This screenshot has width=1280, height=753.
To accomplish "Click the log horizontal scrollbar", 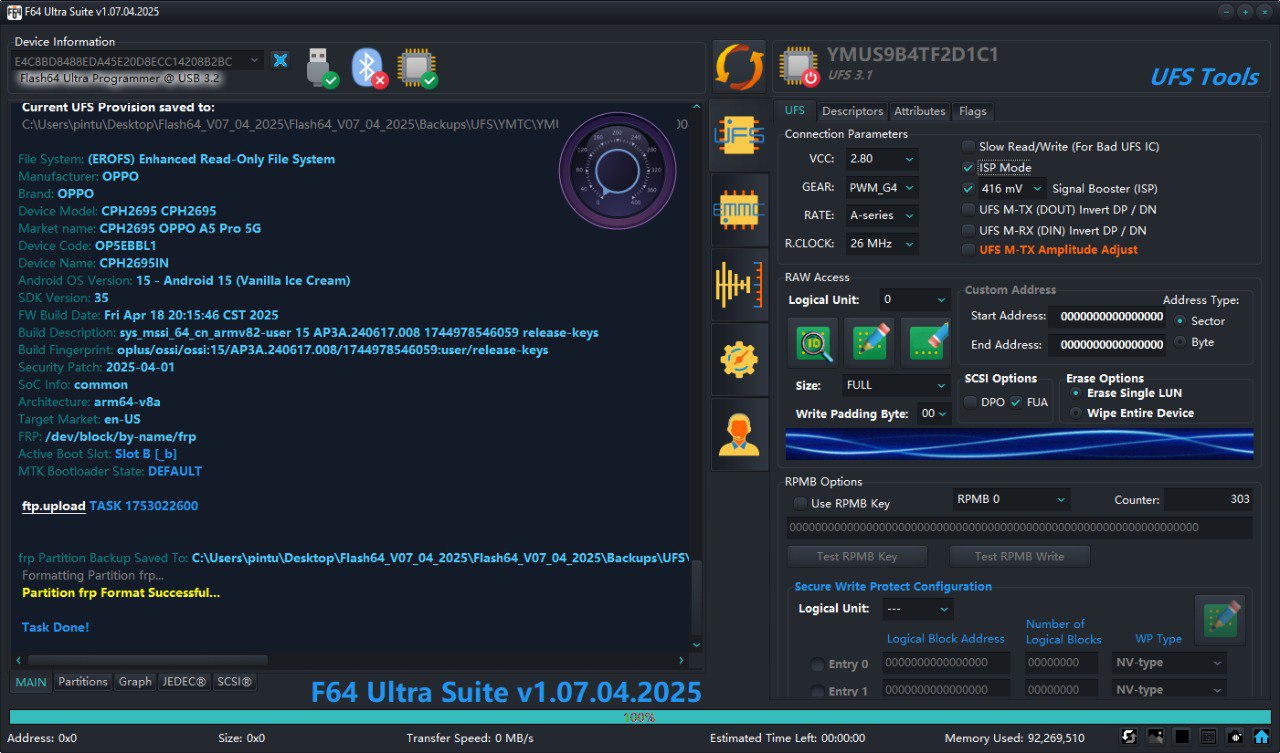I will [148, 660].
